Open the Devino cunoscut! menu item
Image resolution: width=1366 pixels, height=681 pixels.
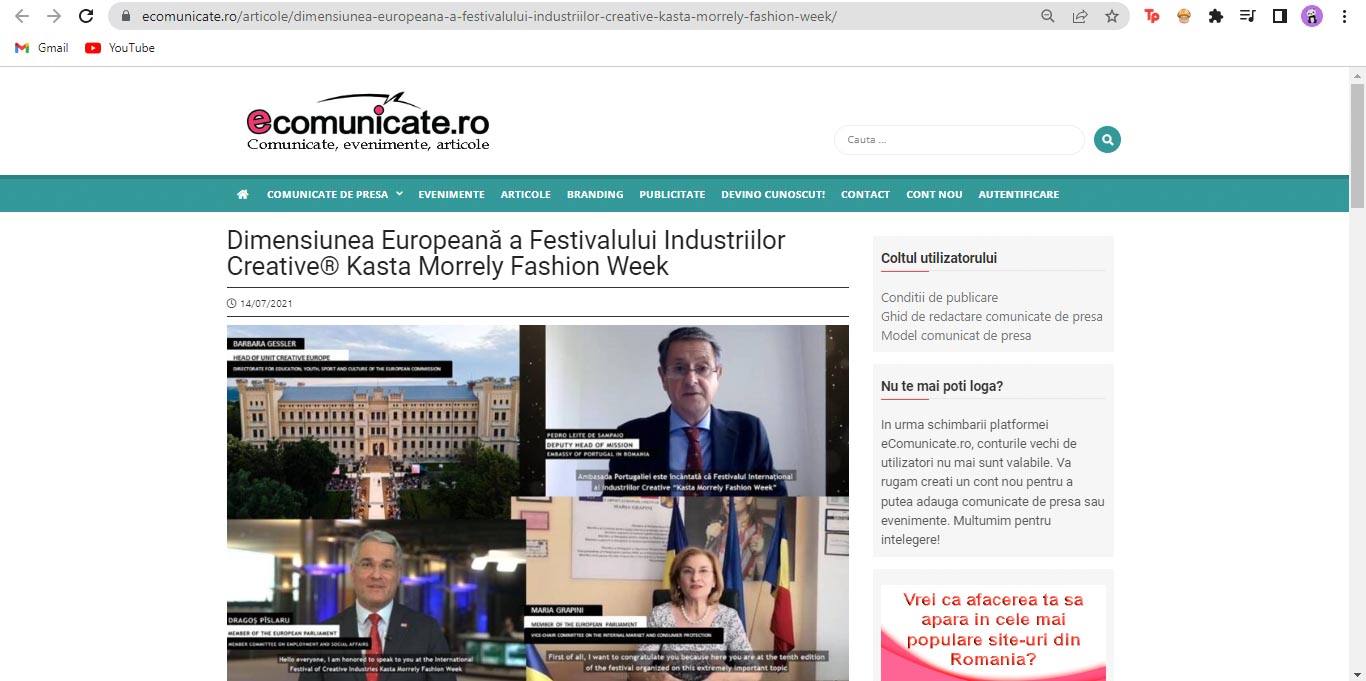[x=773, y=194]
